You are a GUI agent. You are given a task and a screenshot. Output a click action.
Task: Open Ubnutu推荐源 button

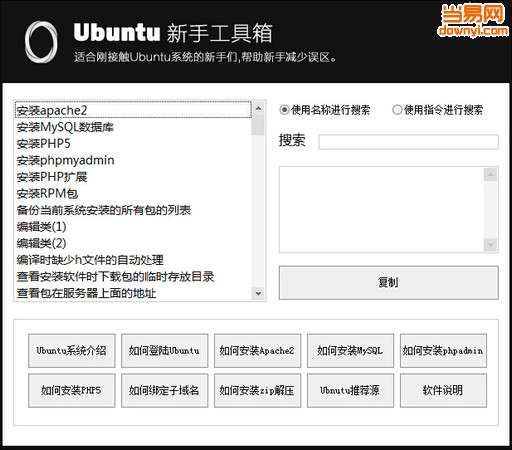(x=350, y=390)
